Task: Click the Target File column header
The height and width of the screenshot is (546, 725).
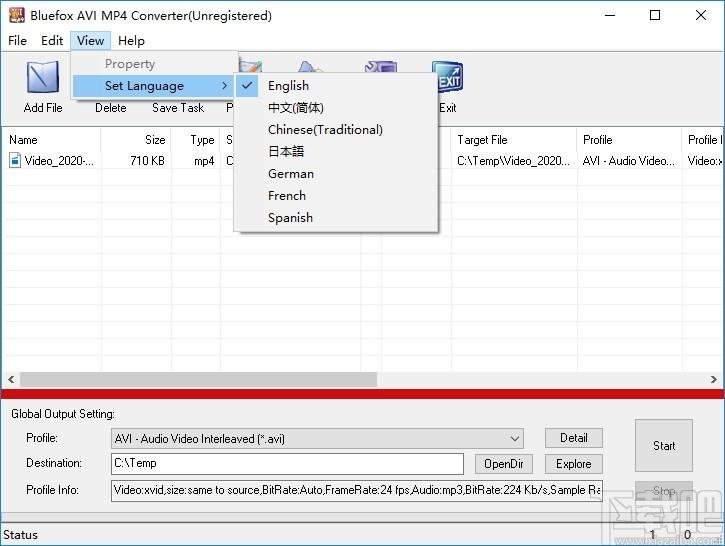Action: coord(514,140)
